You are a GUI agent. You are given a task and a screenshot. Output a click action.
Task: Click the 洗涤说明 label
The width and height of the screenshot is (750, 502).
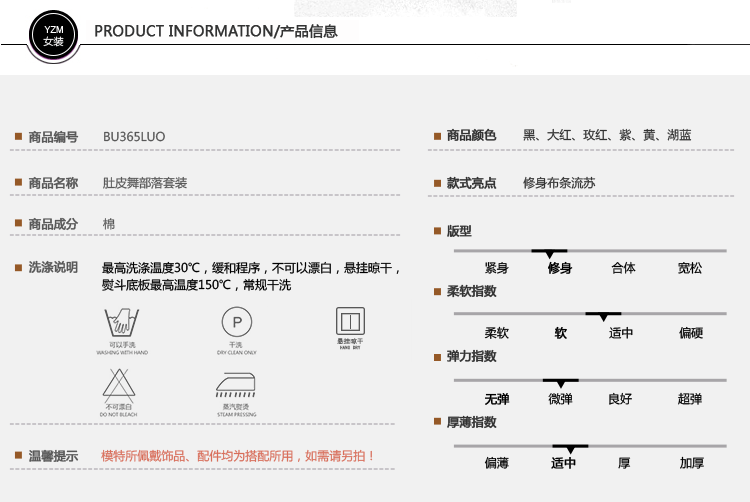click(x=53, y=267)
